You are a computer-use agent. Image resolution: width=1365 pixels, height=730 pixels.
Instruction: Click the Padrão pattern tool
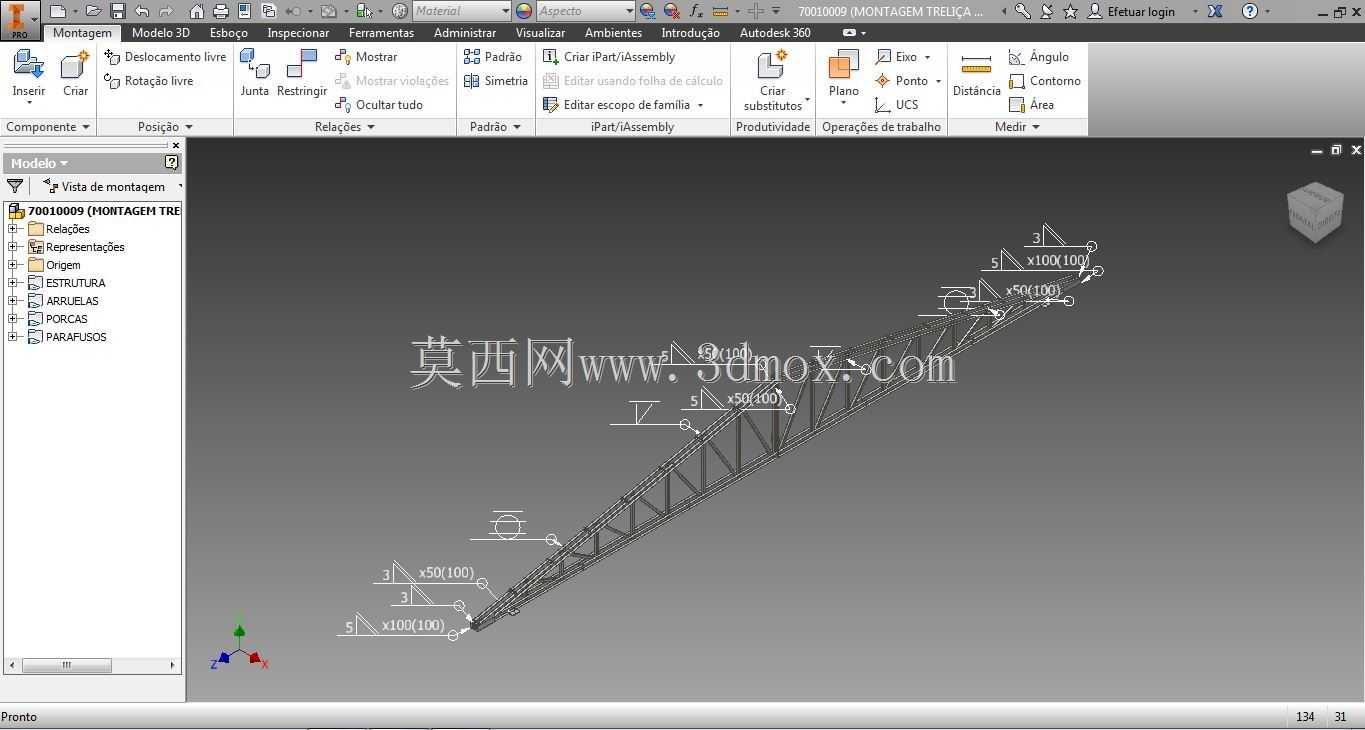[493, 57]
